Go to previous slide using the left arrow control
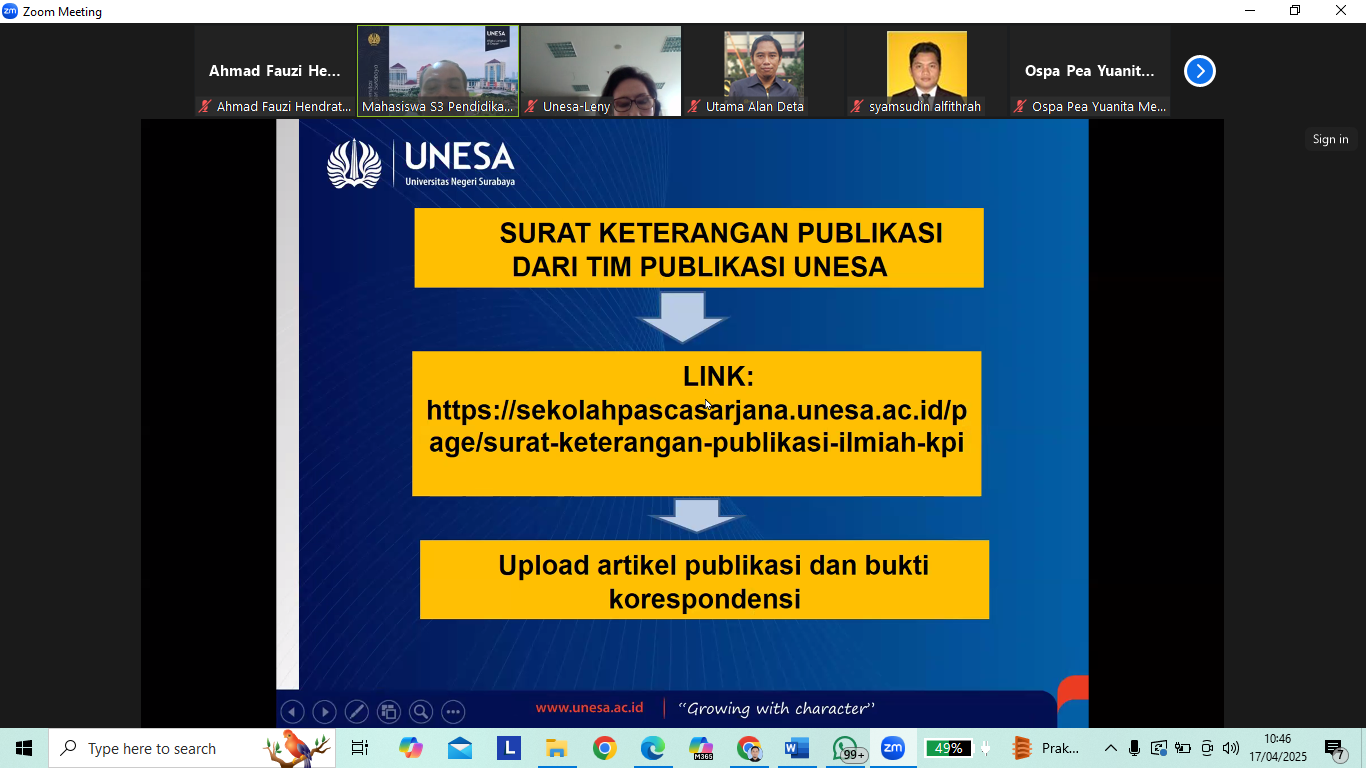The image size is (1366, 768). [x=292, y=712]
